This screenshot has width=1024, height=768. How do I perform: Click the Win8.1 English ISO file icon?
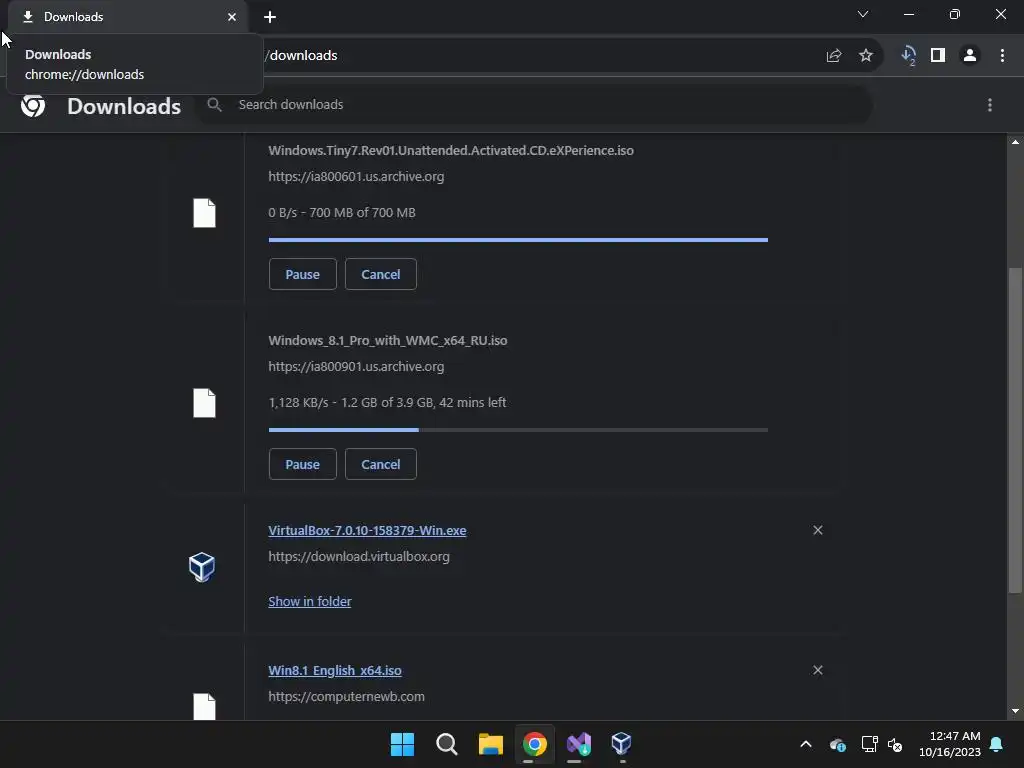[x=204, y=707]
